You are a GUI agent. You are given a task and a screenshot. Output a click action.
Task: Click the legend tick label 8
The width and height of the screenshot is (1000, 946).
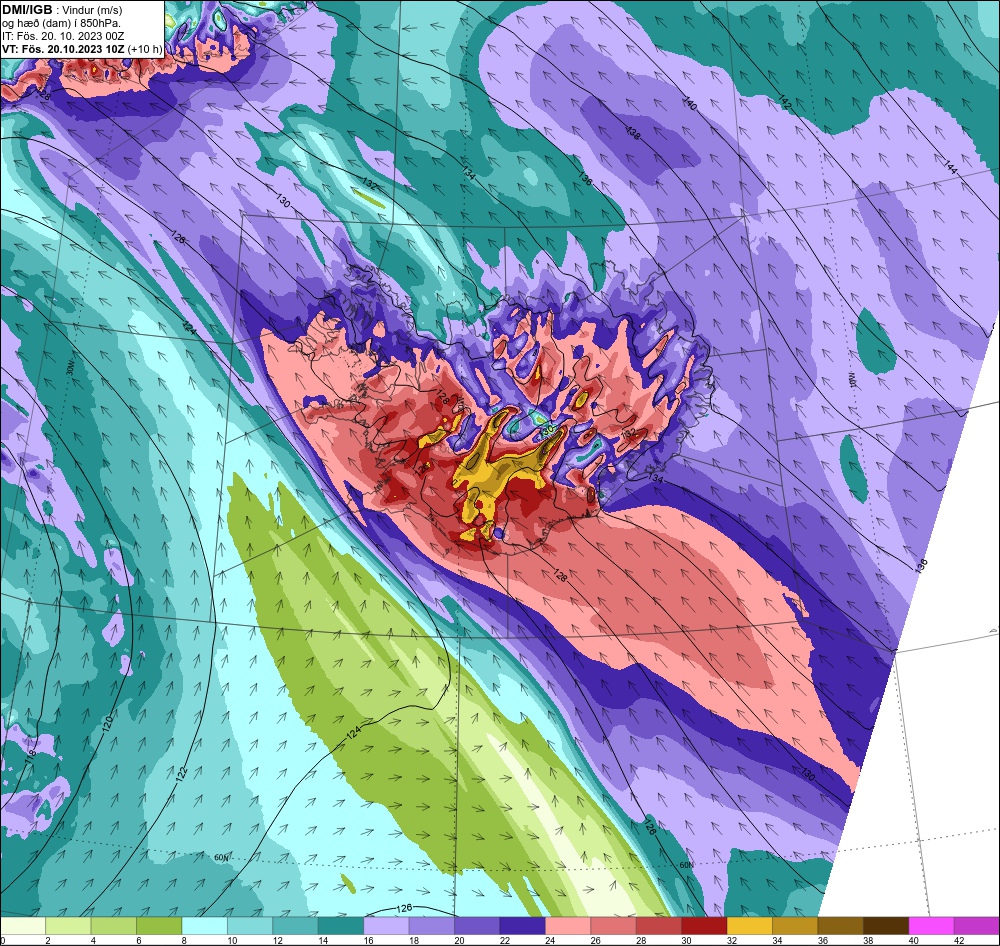(x=182, y=940)
